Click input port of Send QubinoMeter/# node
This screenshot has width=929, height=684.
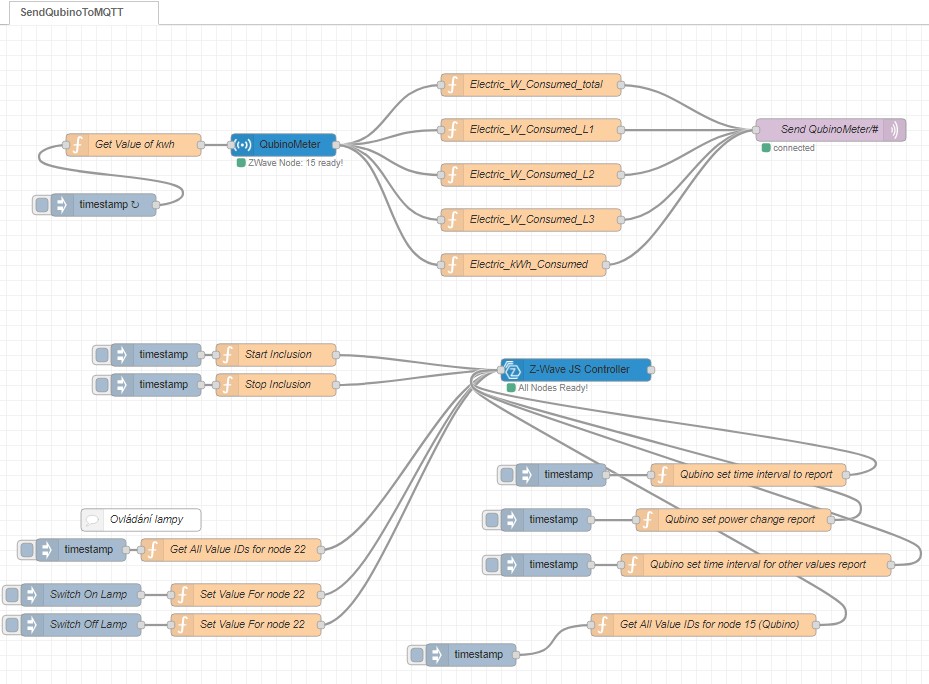[x=756, y=130]
